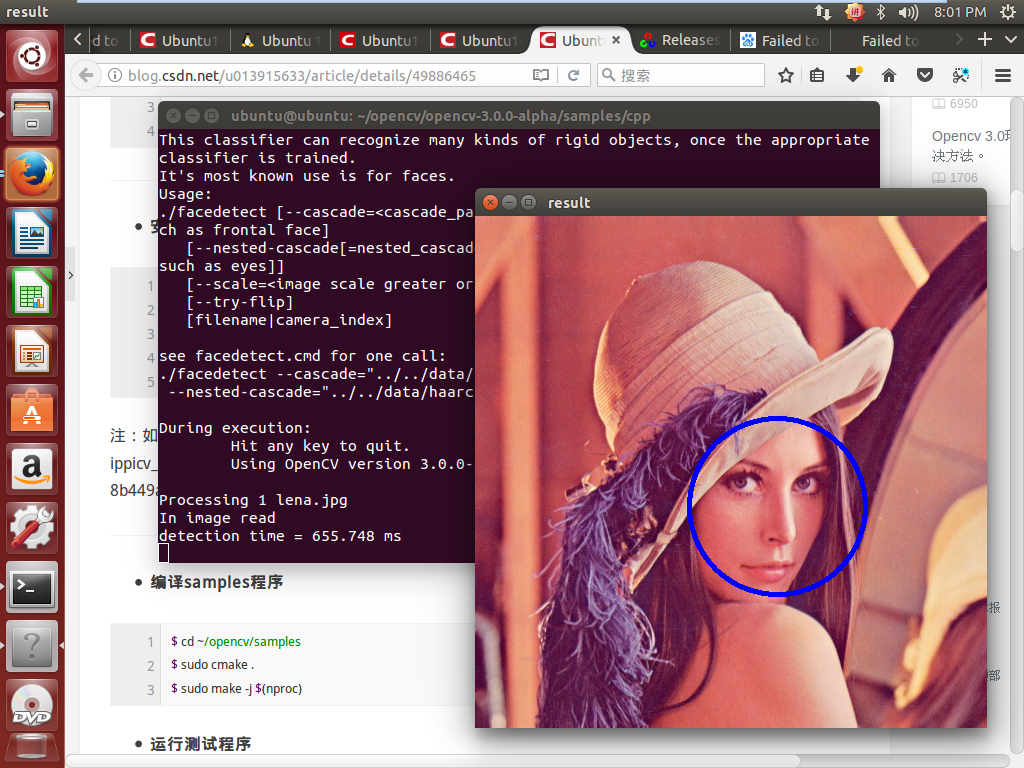Expand the collapsed side panel arrow
Screen dimensions: 1024x768
(70, 274)
